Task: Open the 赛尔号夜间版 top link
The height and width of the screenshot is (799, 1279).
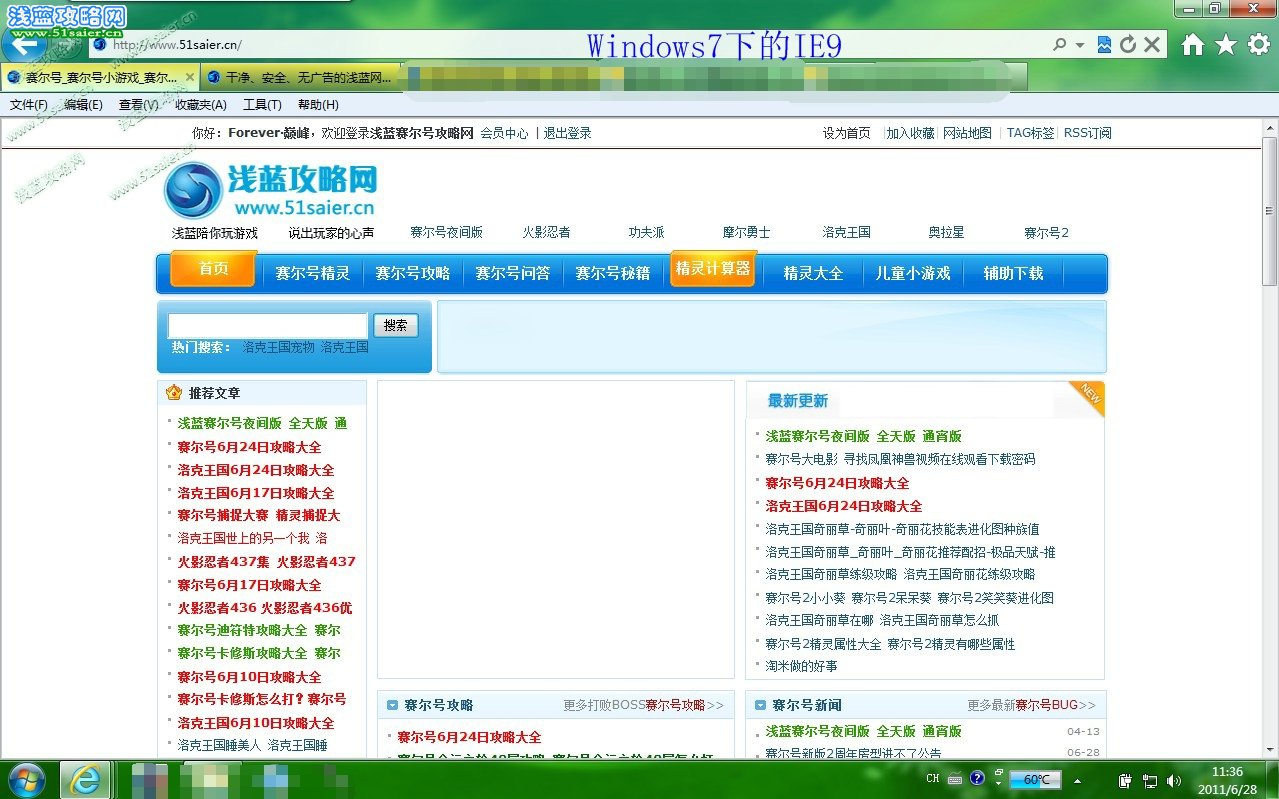Action: (x=446, y=232)
